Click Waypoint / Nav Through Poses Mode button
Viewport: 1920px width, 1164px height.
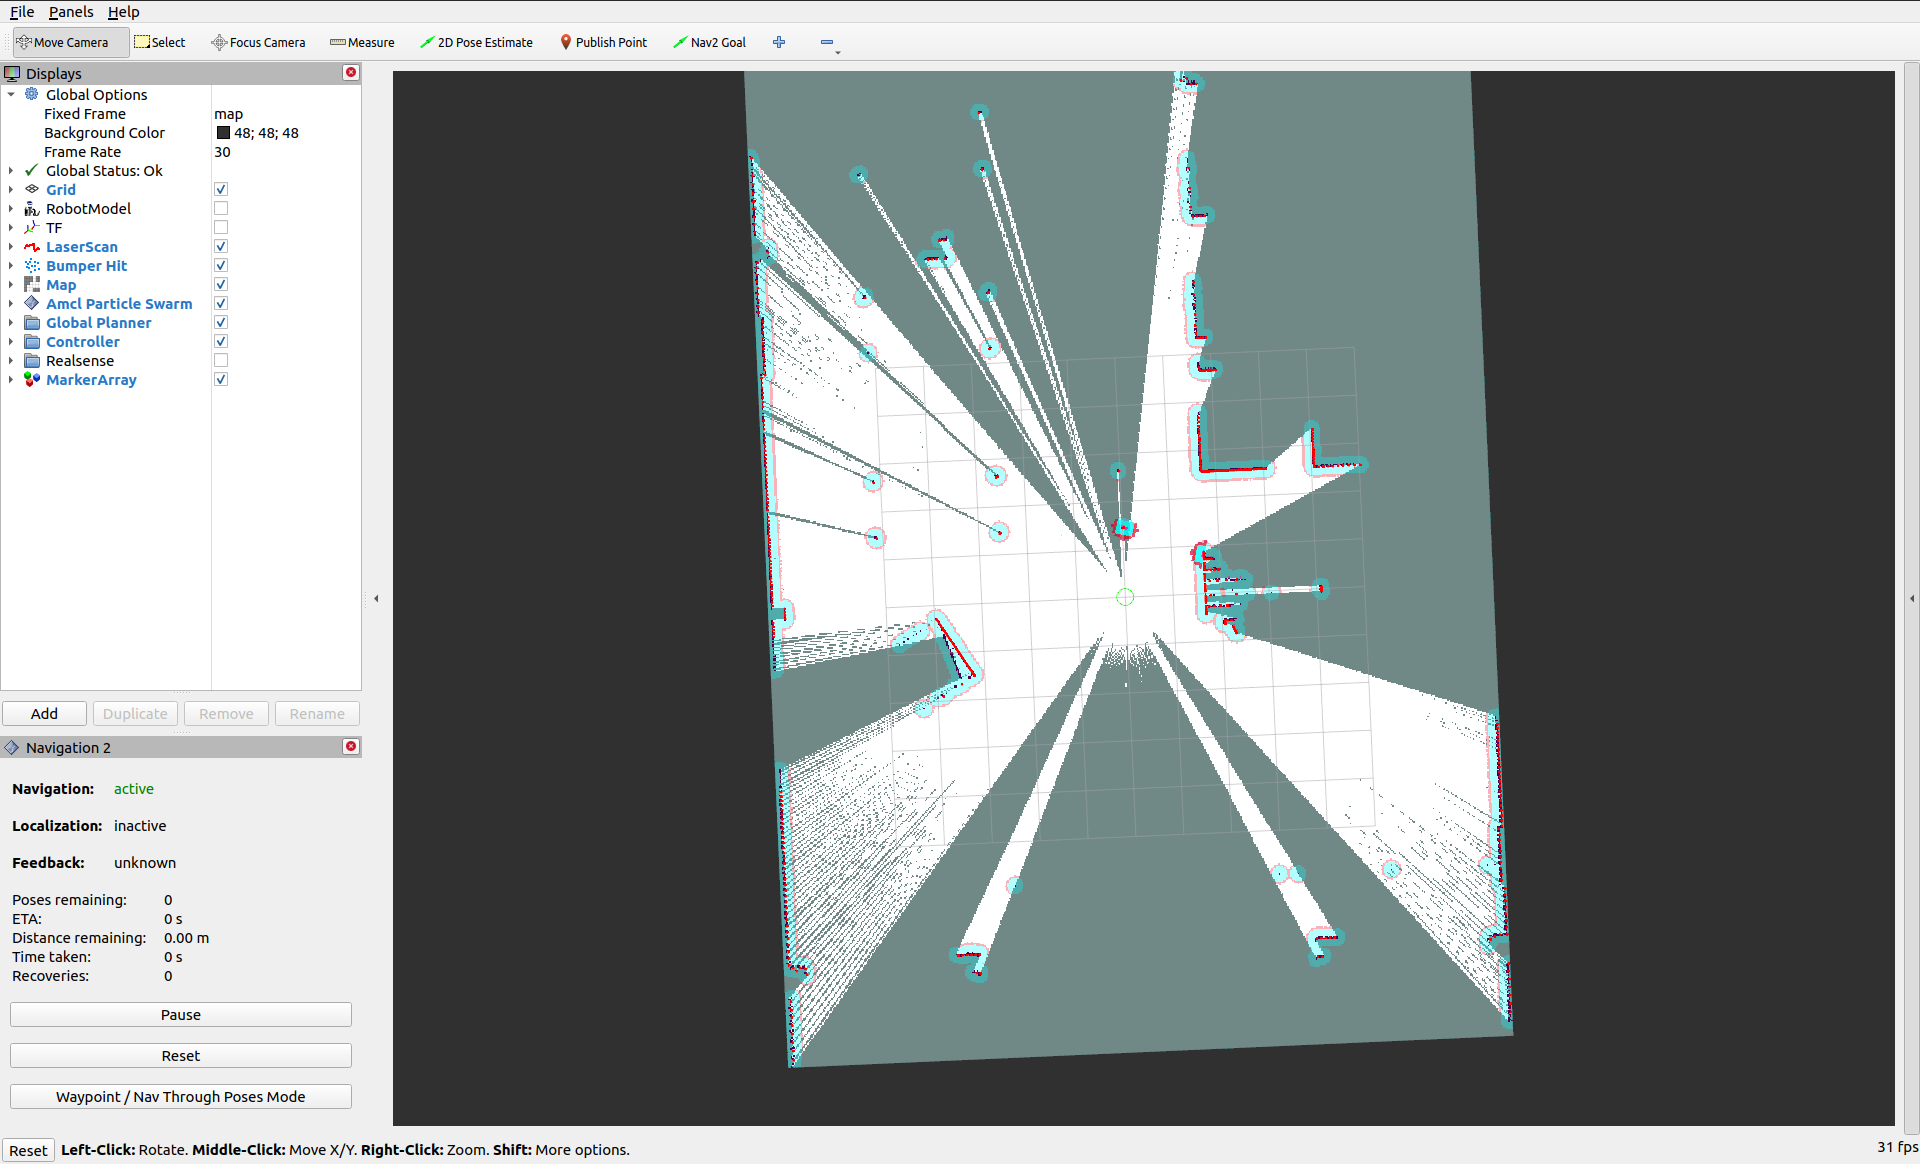tap(181, 1097)
